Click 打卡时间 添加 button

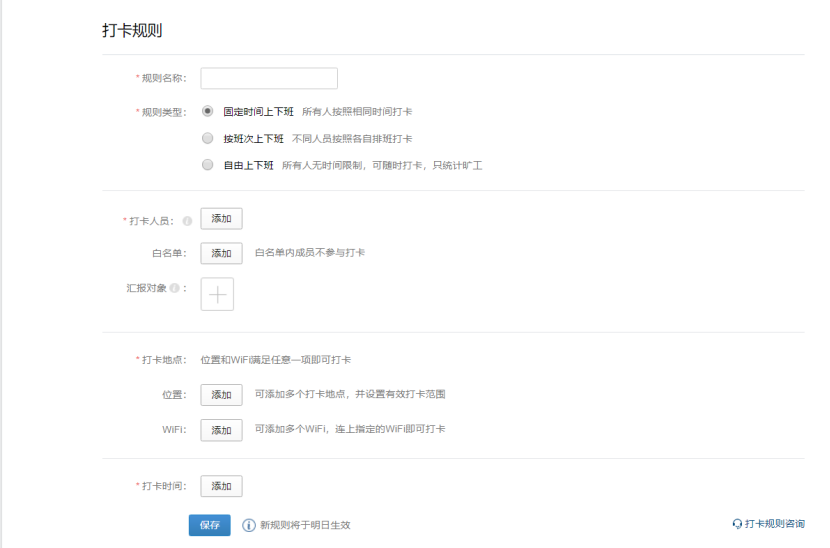pos(221,486)
